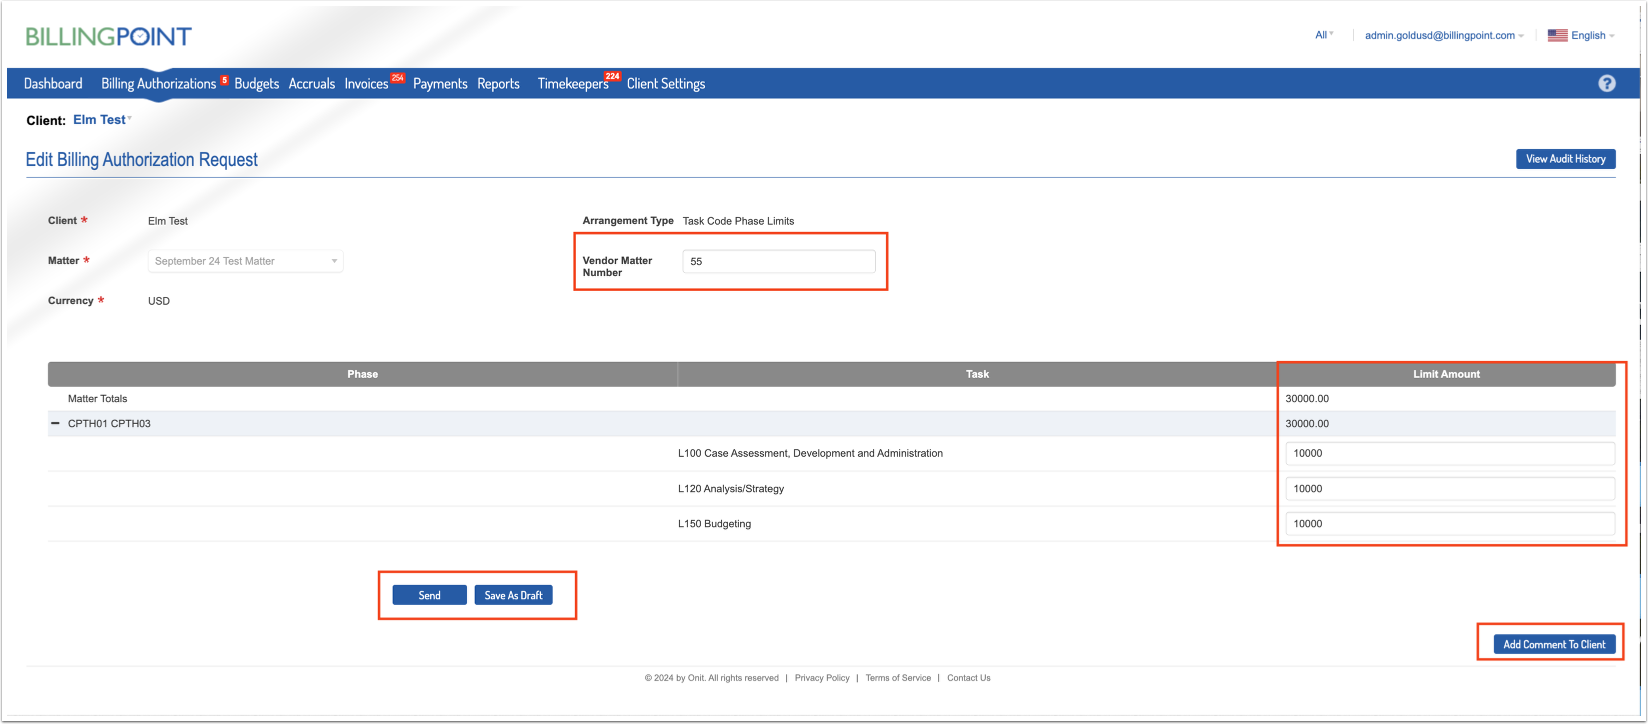Open the Client Settings menu item

(x=666, y=84)
